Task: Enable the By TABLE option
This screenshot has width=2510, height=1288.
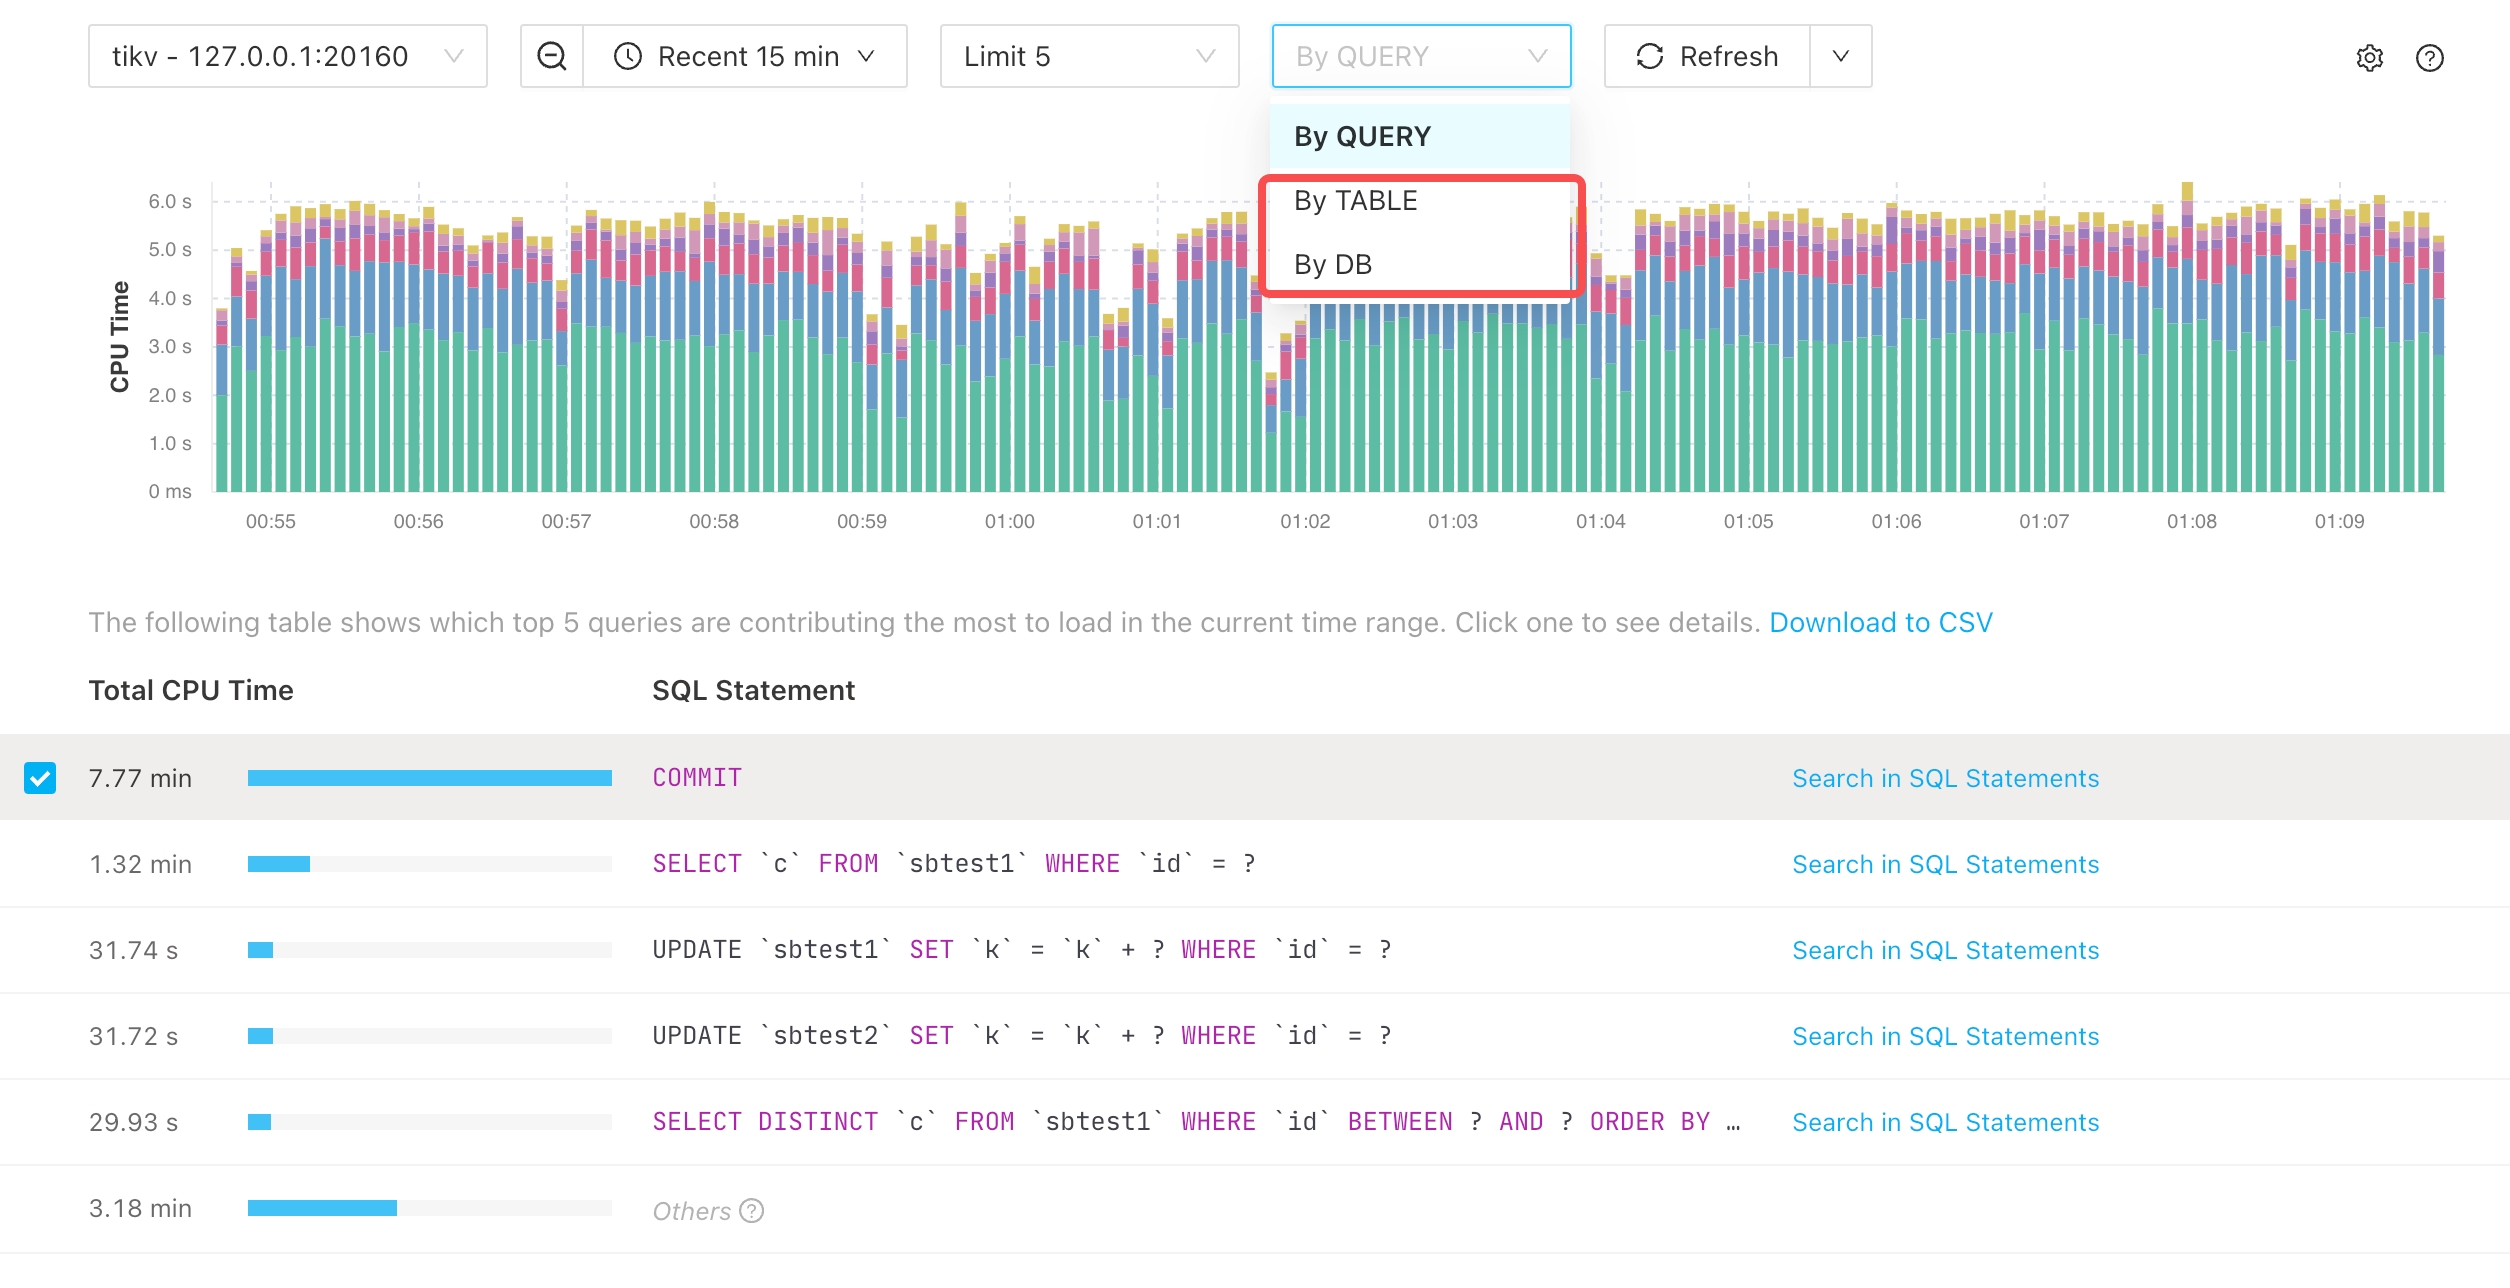Action: (1355, 200)
